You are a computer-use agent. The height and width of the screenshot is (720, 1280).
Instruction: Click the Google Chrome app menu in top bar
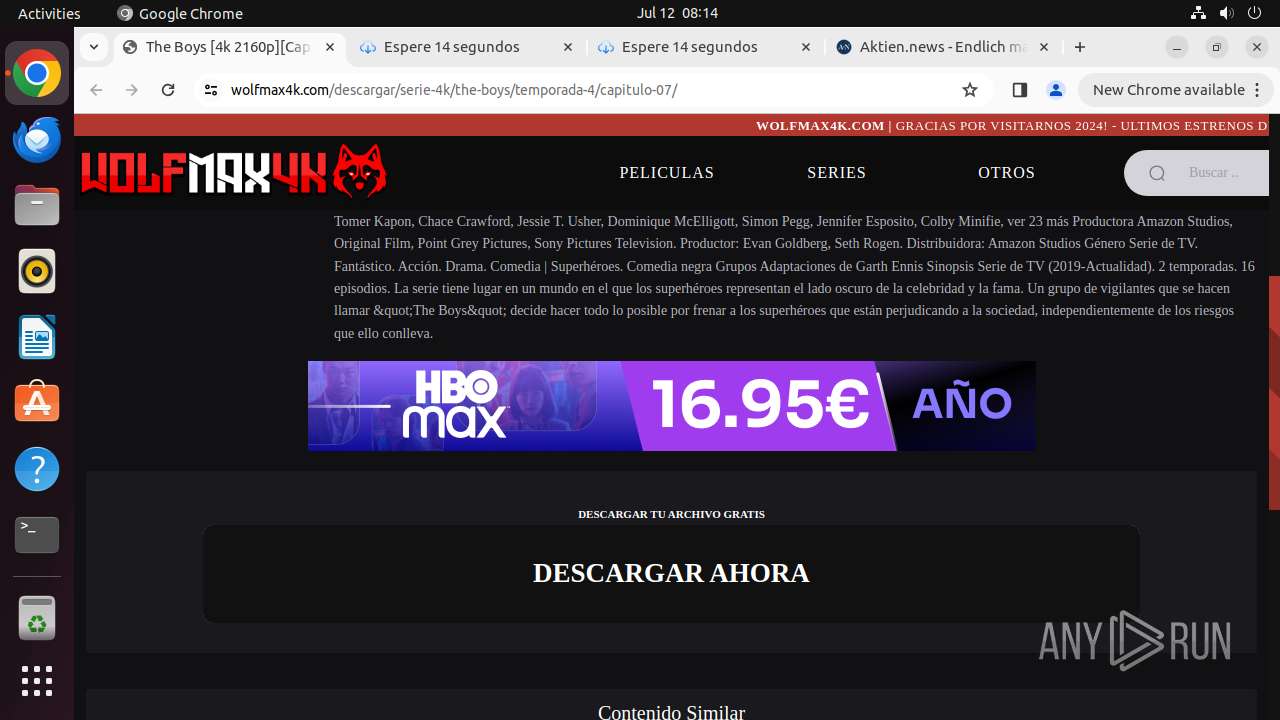pos(180,13)
